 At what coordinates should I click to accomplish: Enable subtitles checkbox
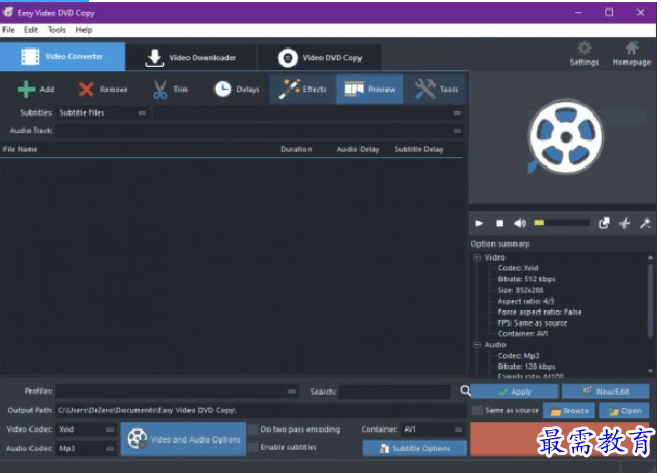[x=253, y=447]
